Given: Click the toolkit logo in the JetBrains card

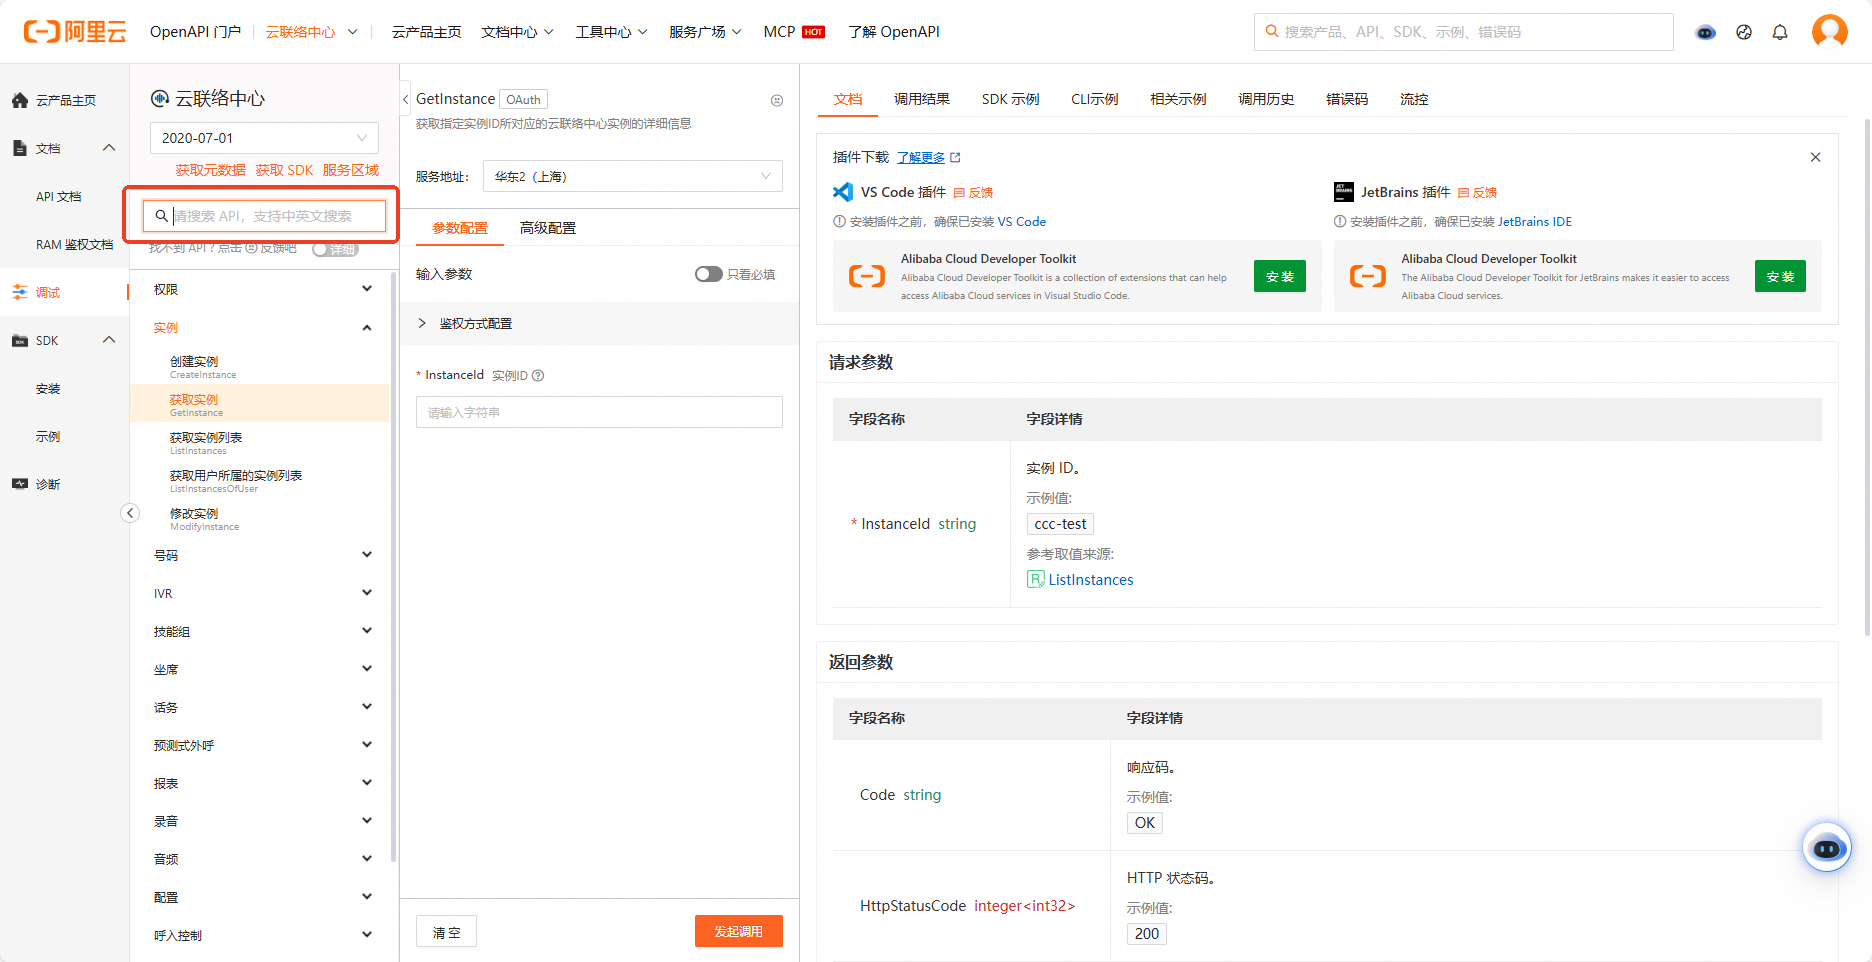Looking at the screenshot, I should coord(1368,276).
